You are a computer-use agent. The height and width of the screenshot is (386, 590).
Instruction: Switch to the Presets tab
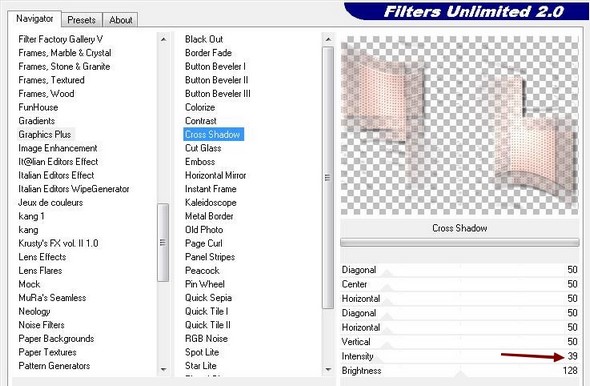[81, 20]
